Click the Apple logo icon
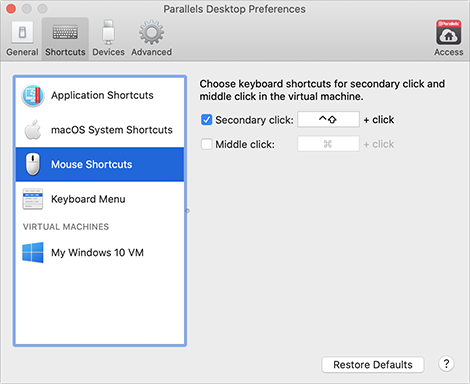The width and height of the screenshot is (470, 384). click(33, 130)
